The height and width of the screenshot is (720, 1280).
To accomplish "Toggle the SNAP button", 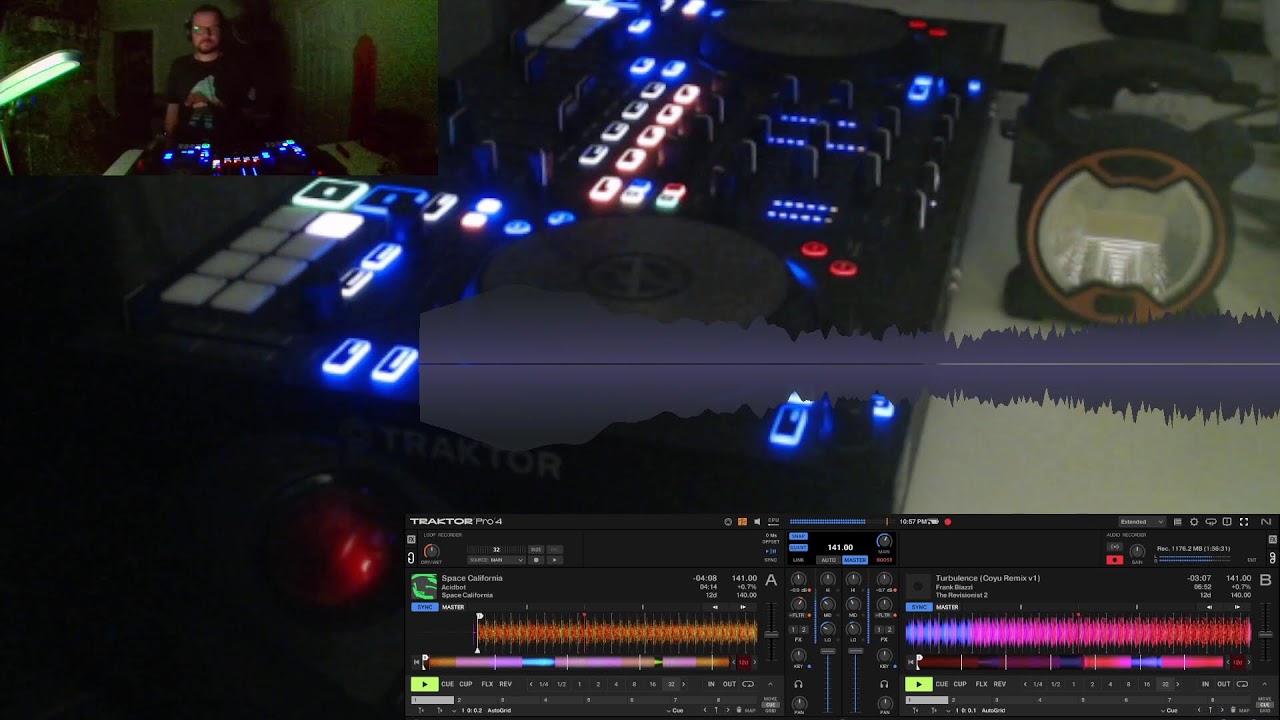I will (798, 536).
